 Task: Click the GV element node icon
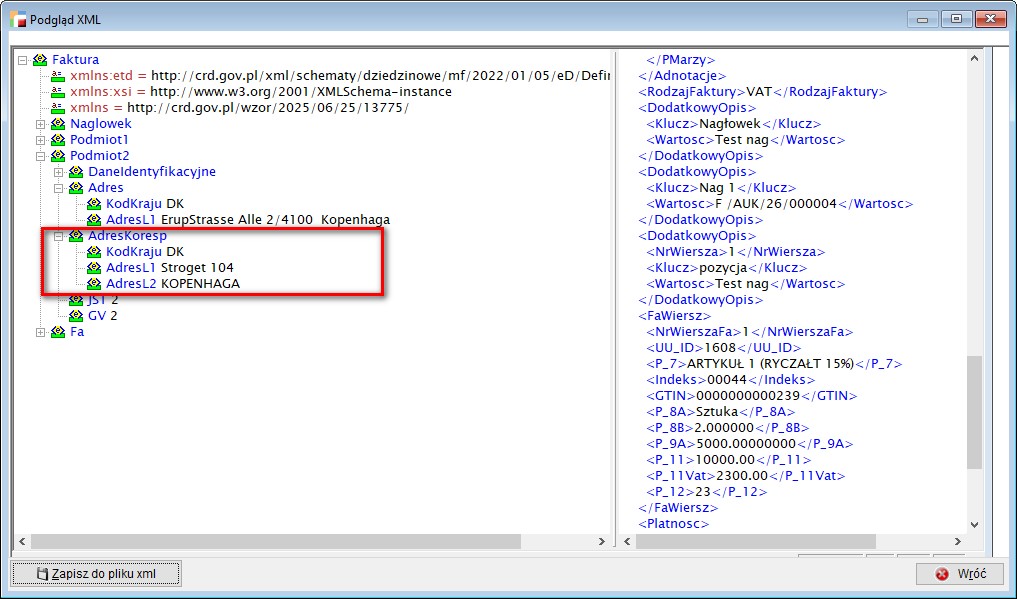coord(76,316)
